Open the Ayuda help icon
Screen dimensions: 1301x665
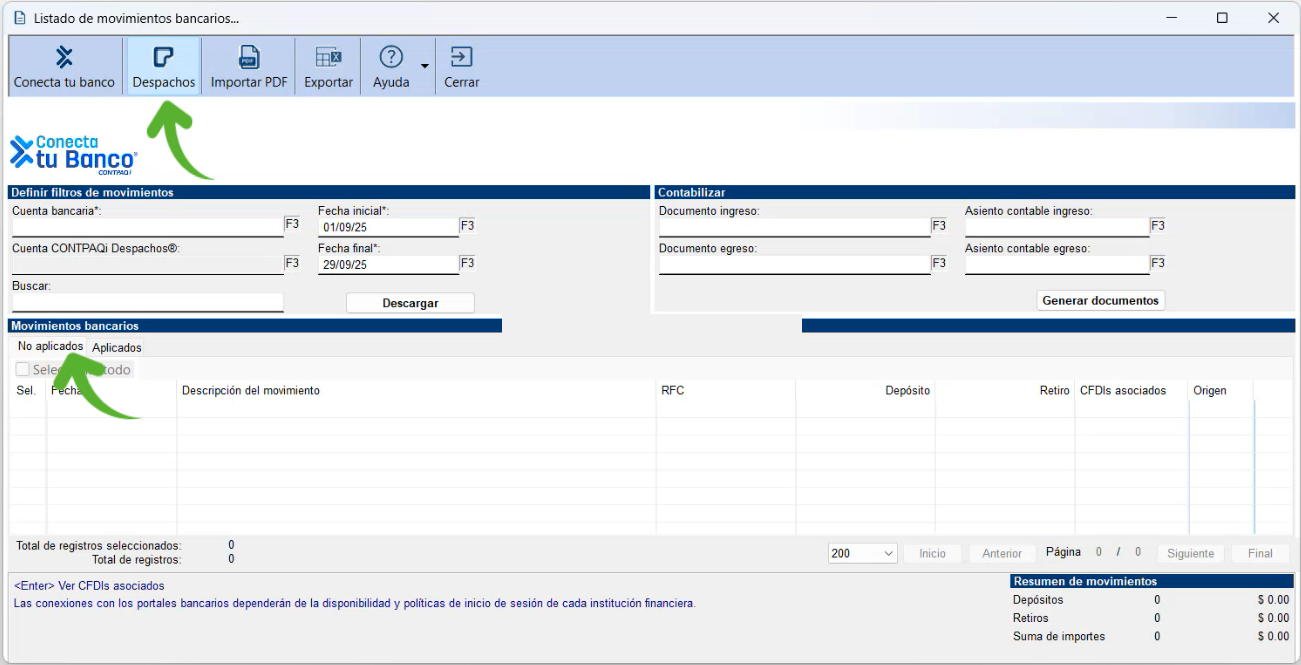[391, 58]
